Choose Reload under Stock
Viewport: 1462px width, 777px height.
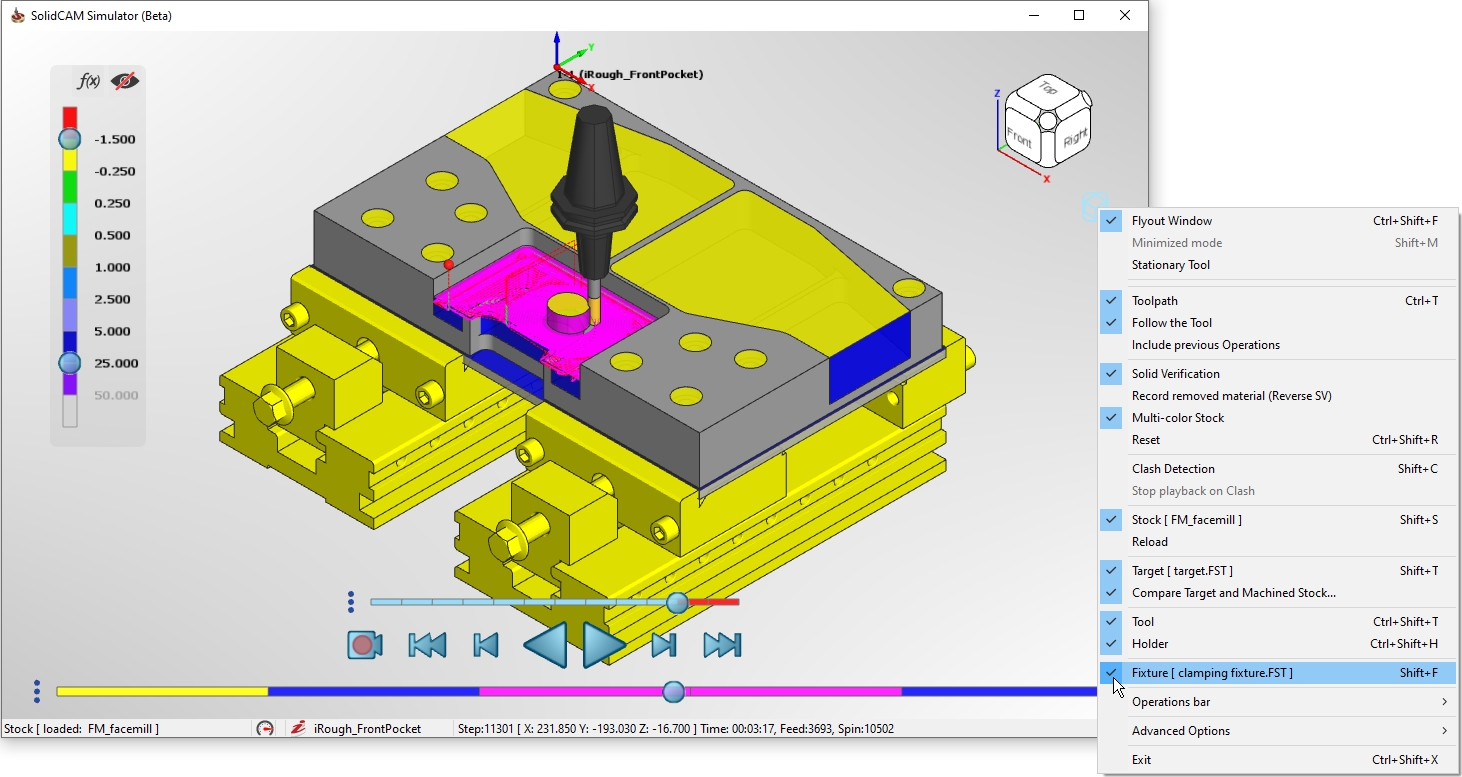click(1277, 542)
